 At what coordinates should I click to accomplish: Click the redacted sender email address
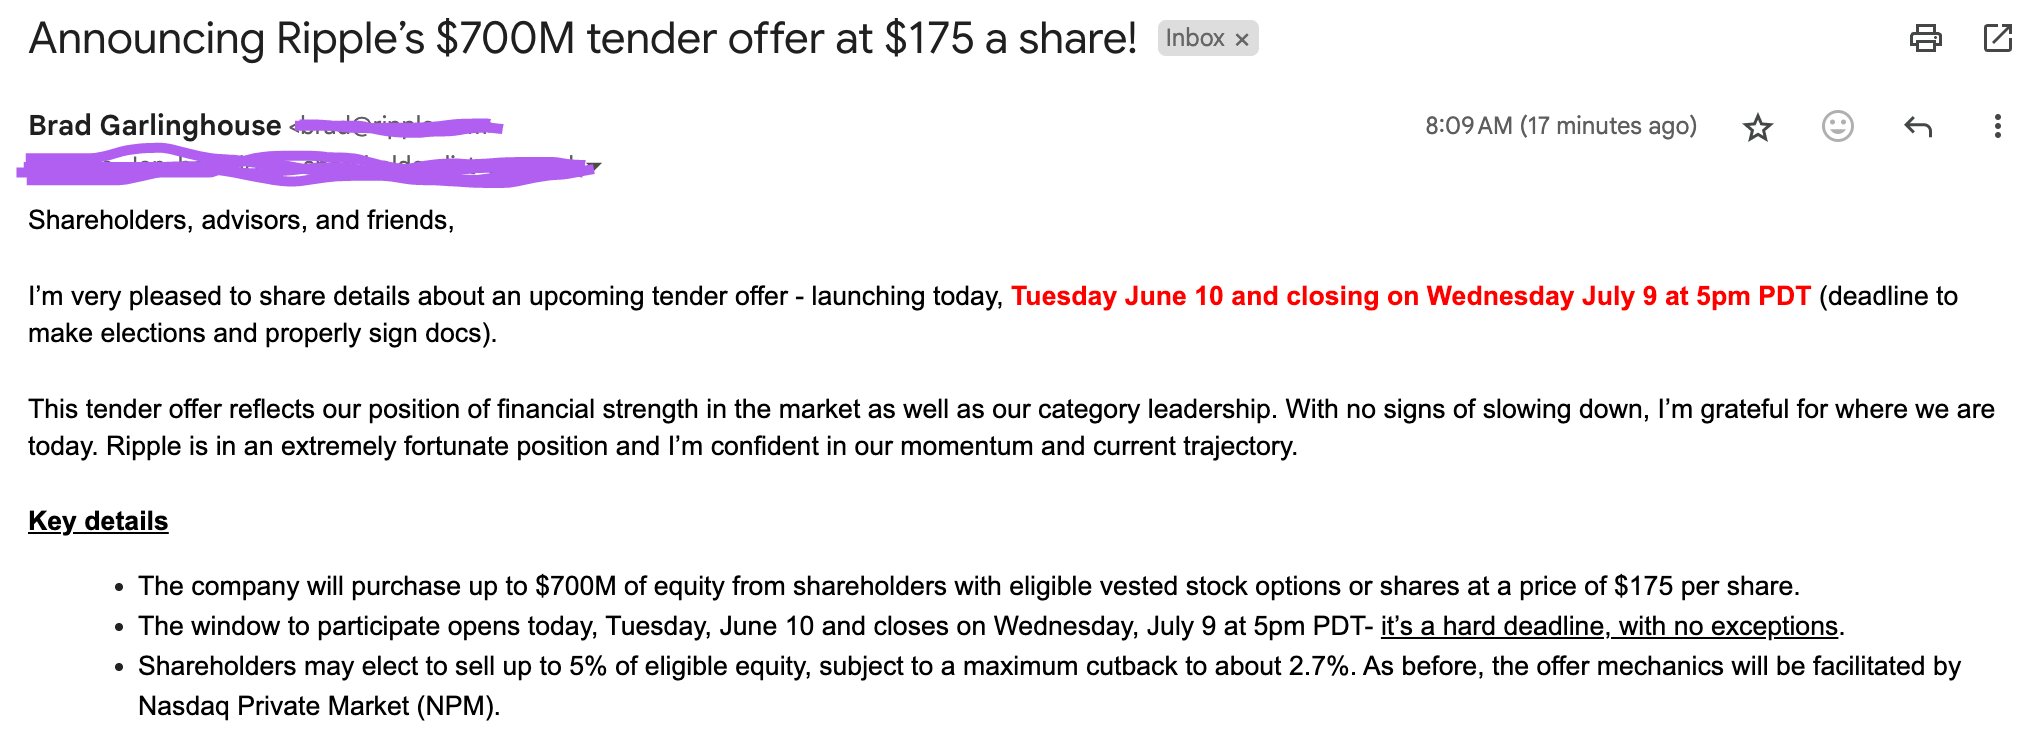396,126
